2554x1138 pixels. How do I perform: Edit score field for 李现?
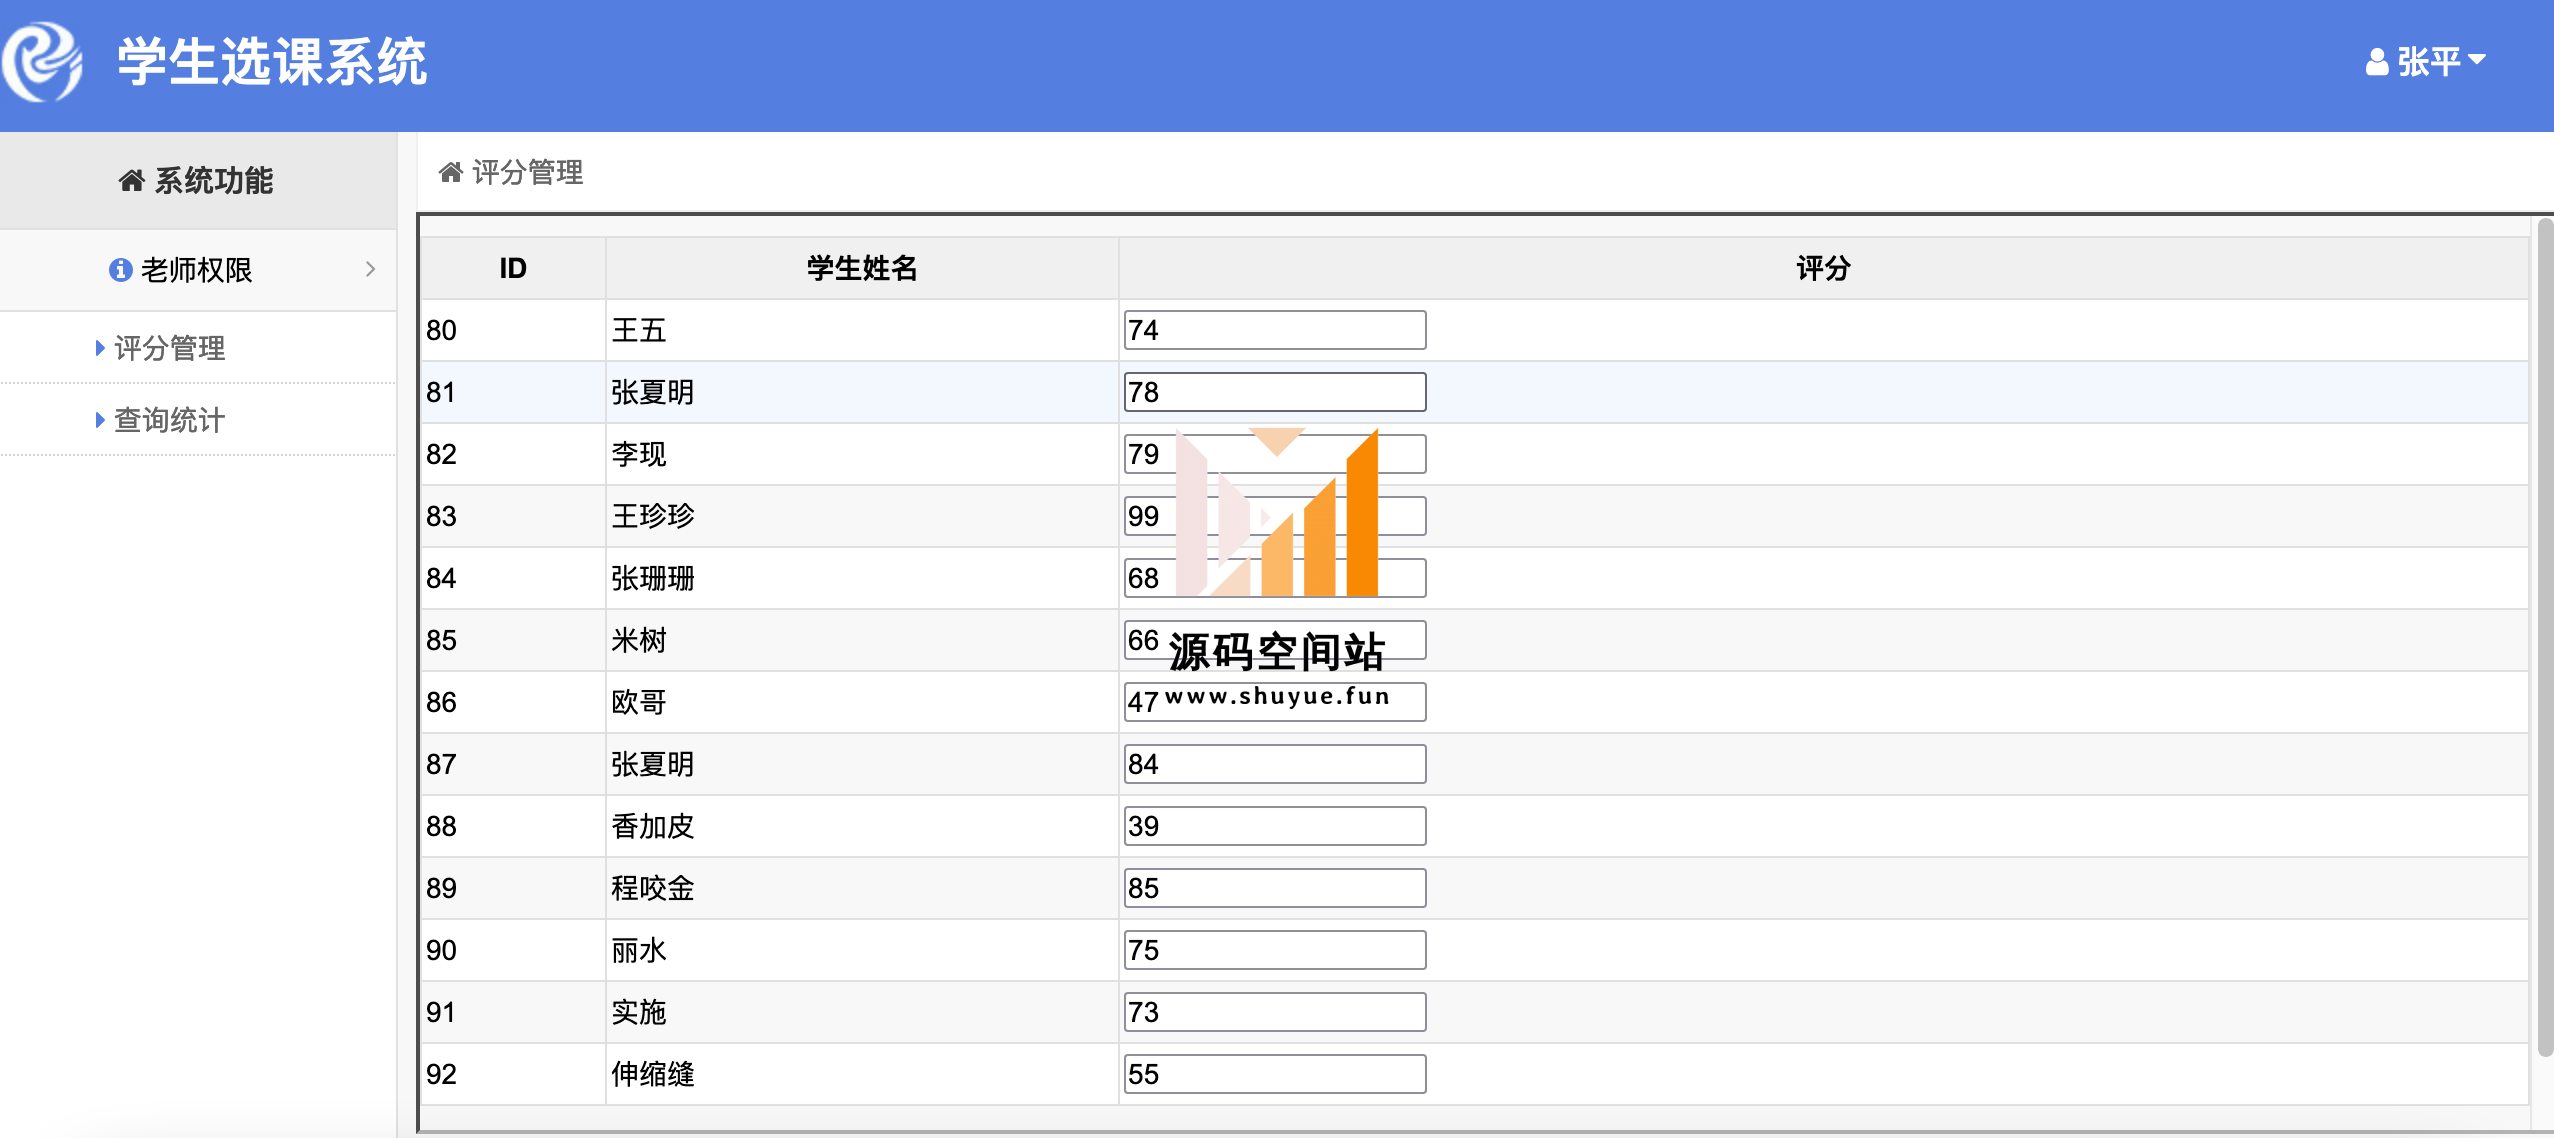pyautogui.click(x=1275, y=454)
